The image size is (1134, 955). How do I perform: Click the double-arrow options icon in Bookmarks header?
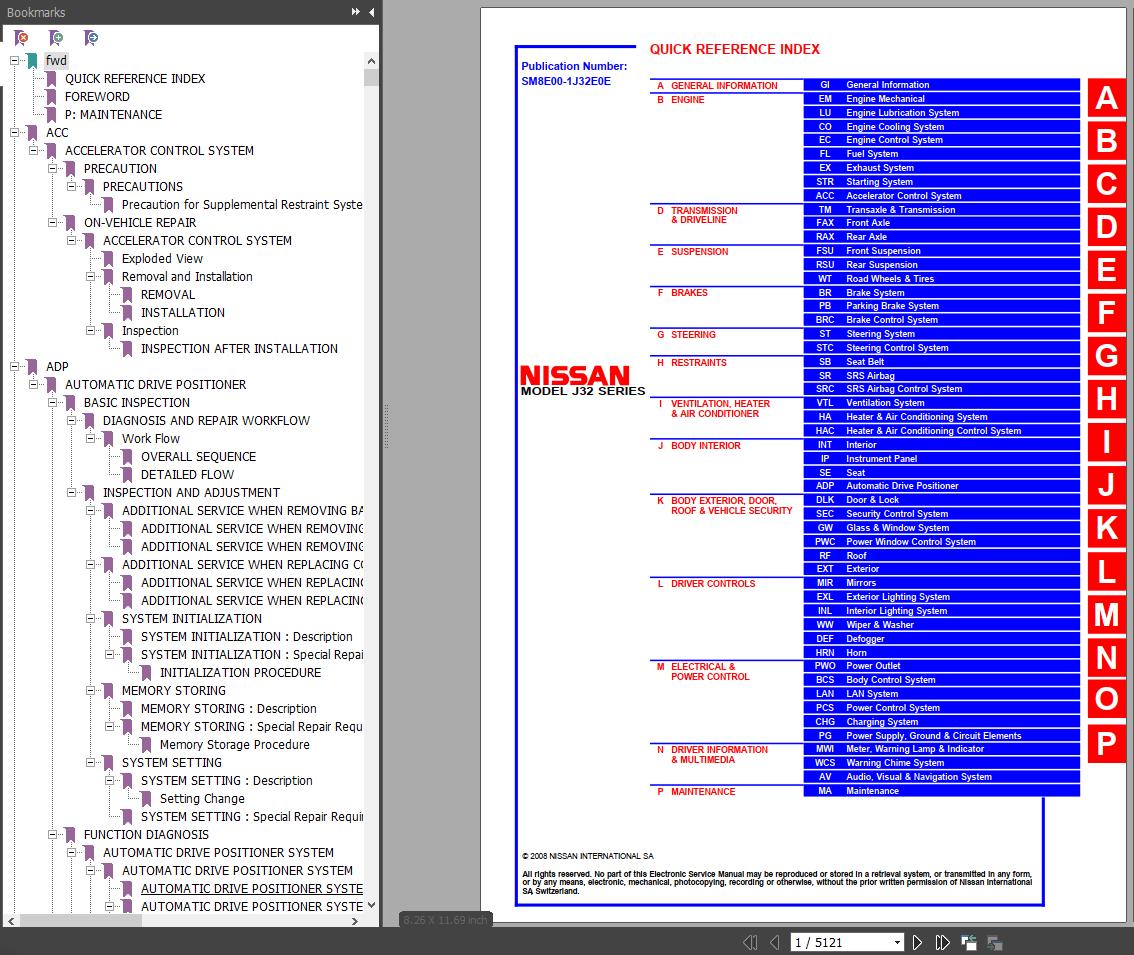(x=356, y=12)
